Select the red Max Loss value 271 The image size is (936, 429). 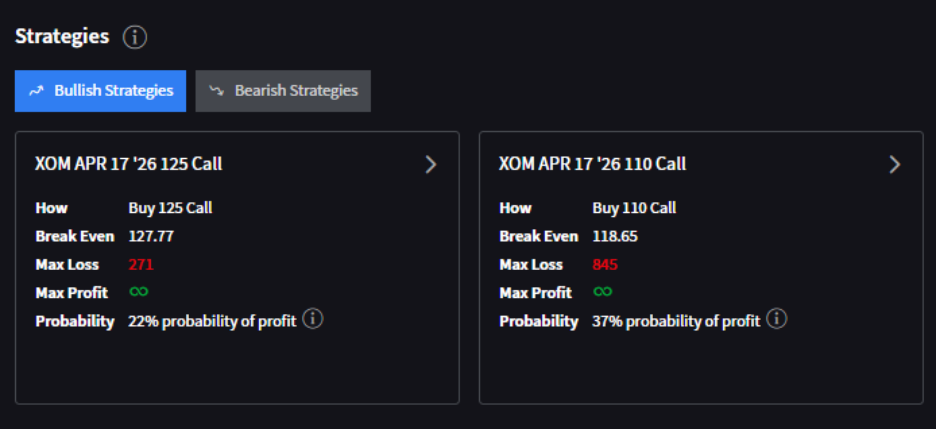point(141,265)
